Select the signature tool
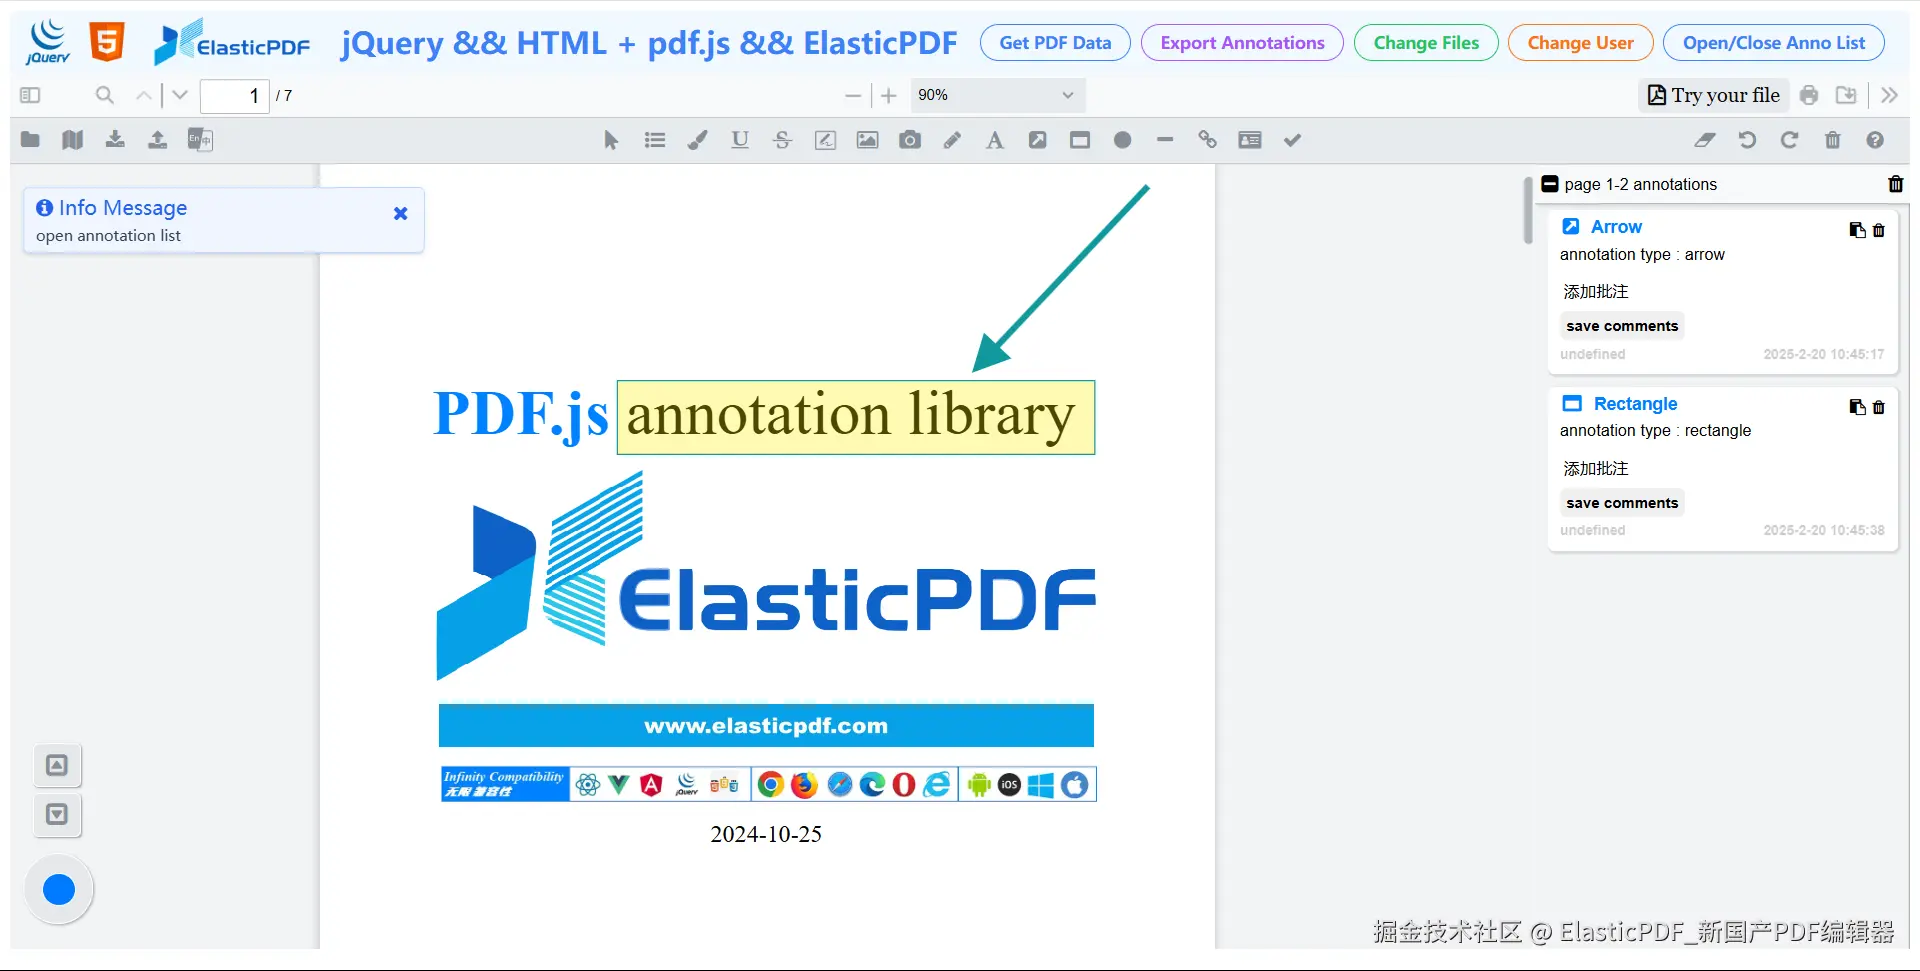The width and height of the screenshot is (1920, 971). click(x=825, y=140)
